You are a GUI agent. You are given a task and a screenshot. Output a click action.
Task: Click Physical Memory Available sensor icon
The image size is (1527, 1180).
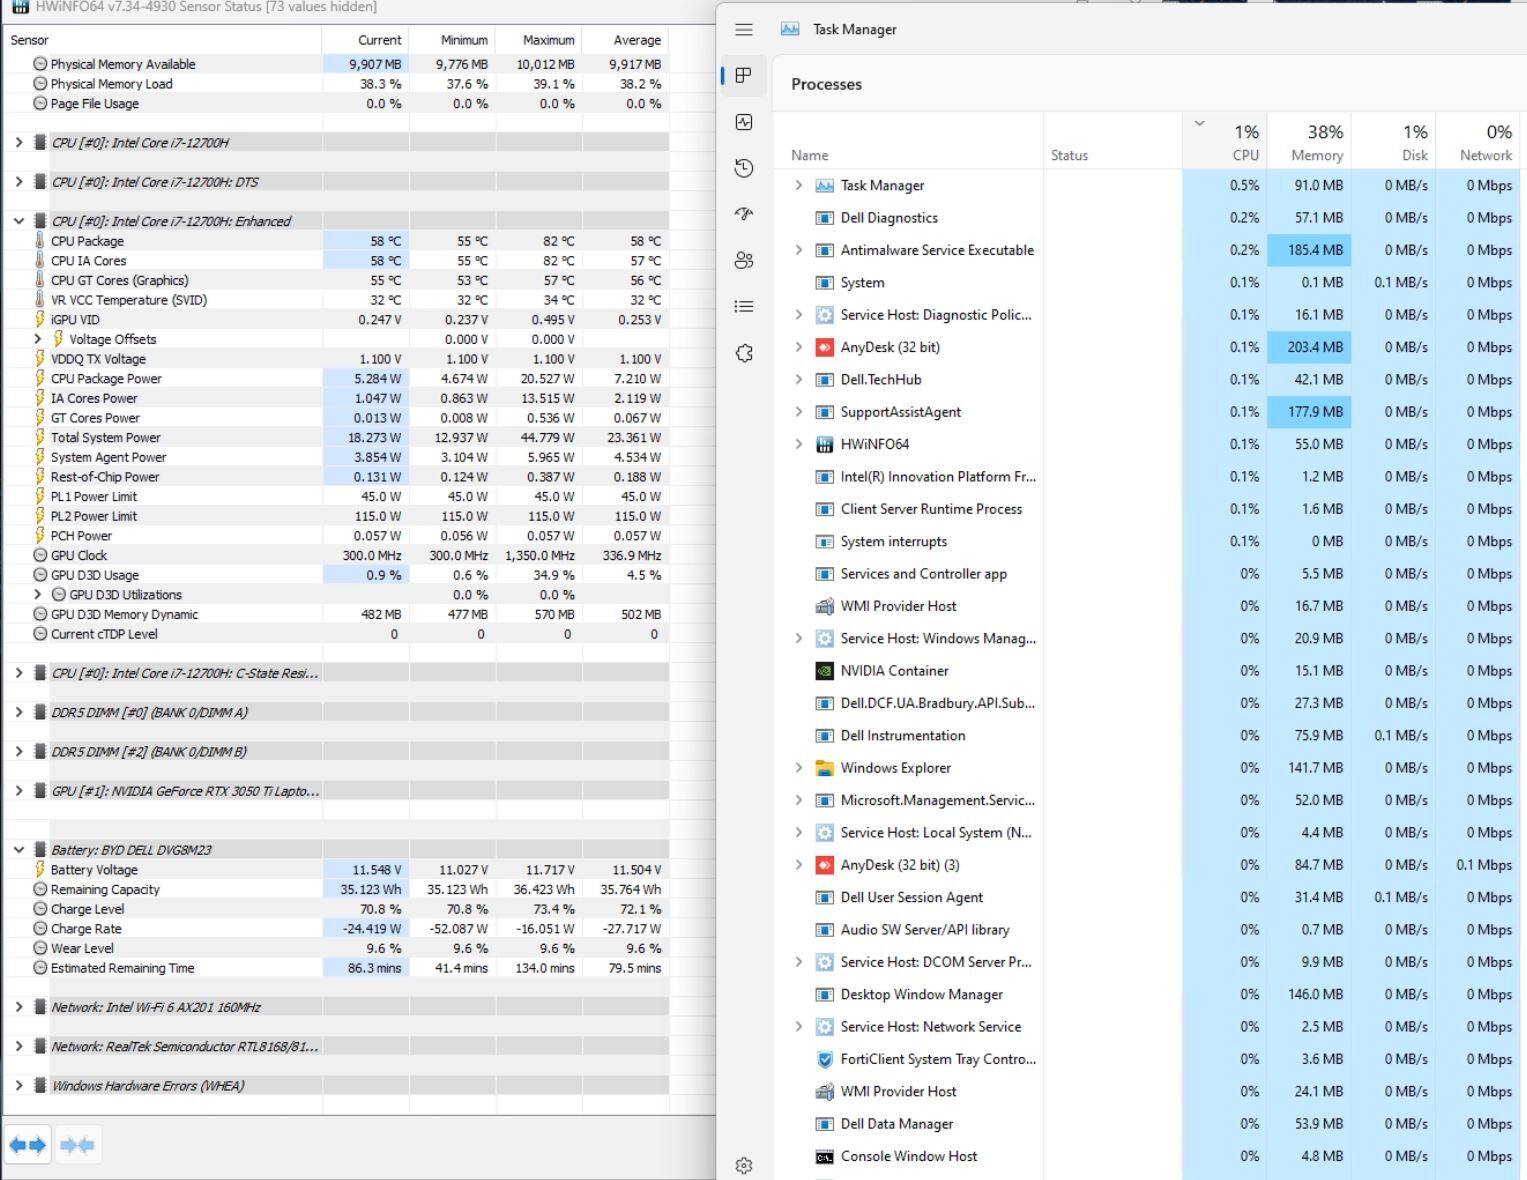pyautogui.click(x=40, y=64)
